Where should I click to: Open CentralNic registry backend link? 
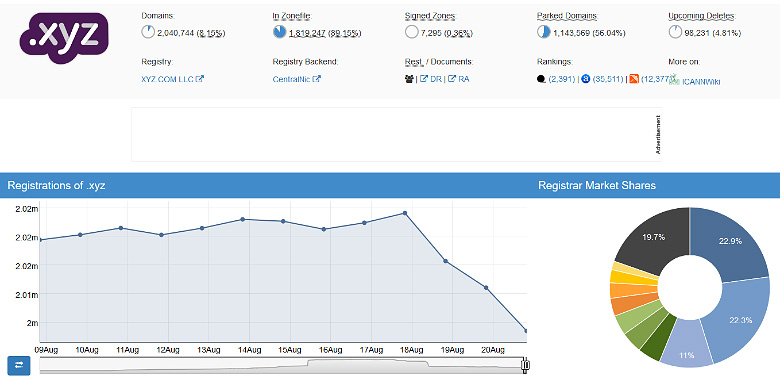point(296,79)
